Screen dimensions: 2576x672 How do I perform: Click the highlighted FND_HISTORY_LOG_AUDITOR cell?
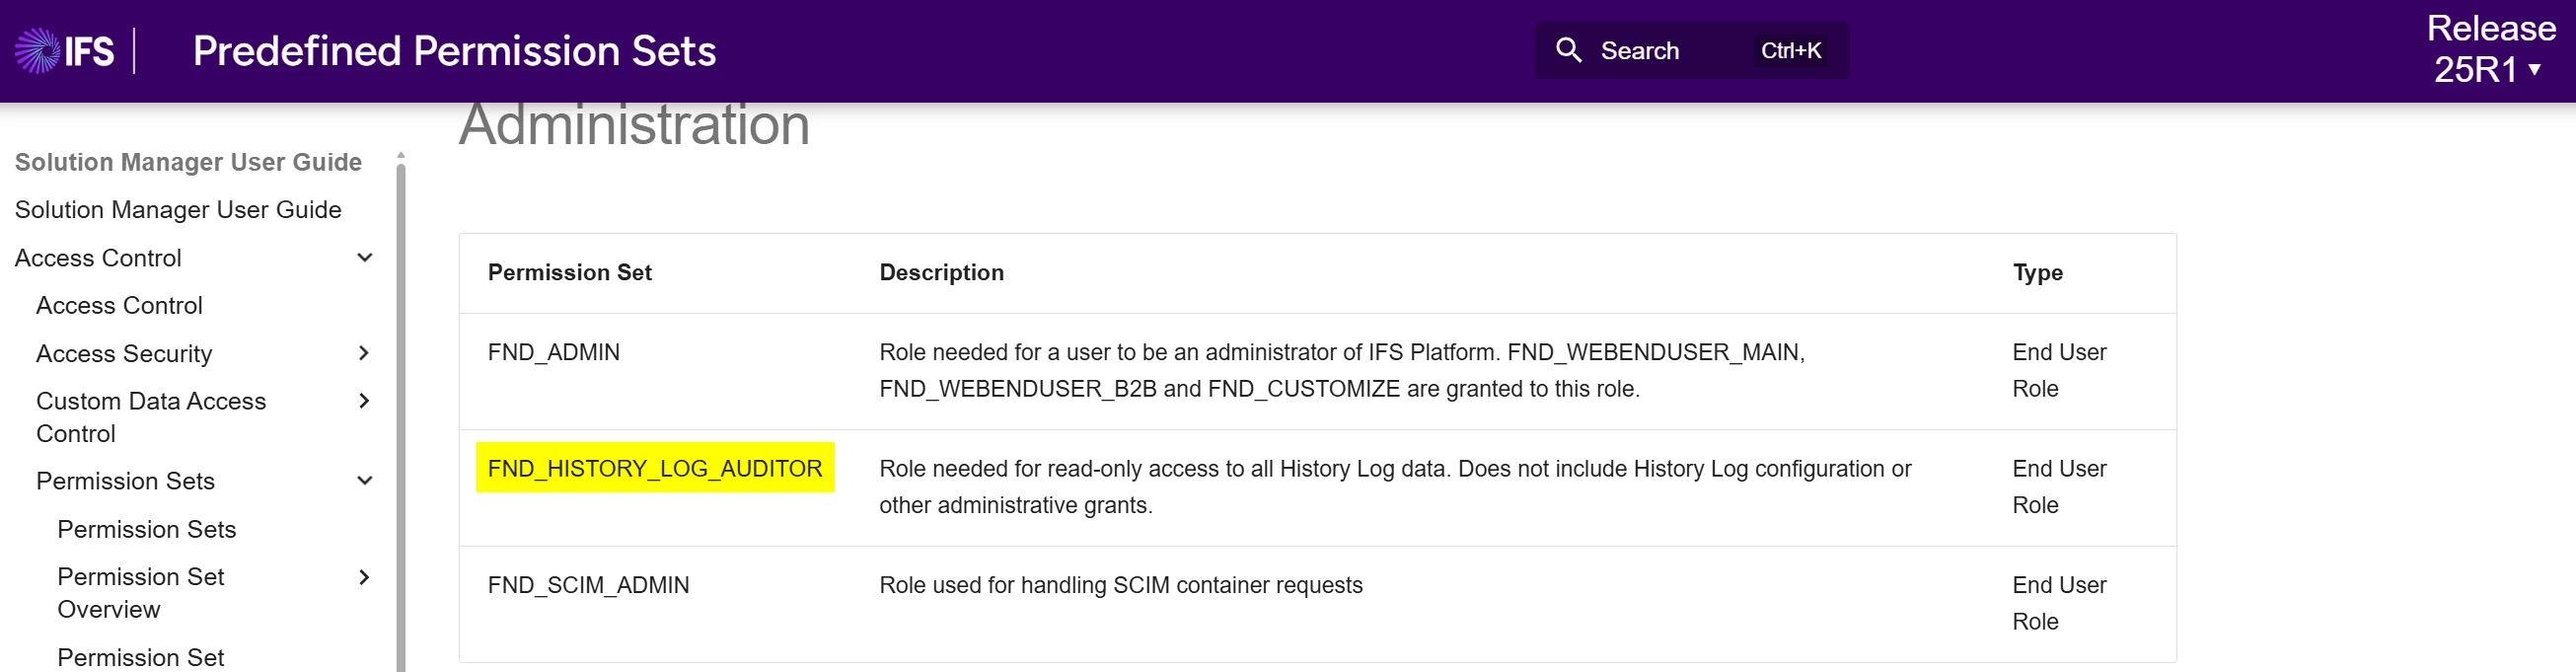[655, 468]
